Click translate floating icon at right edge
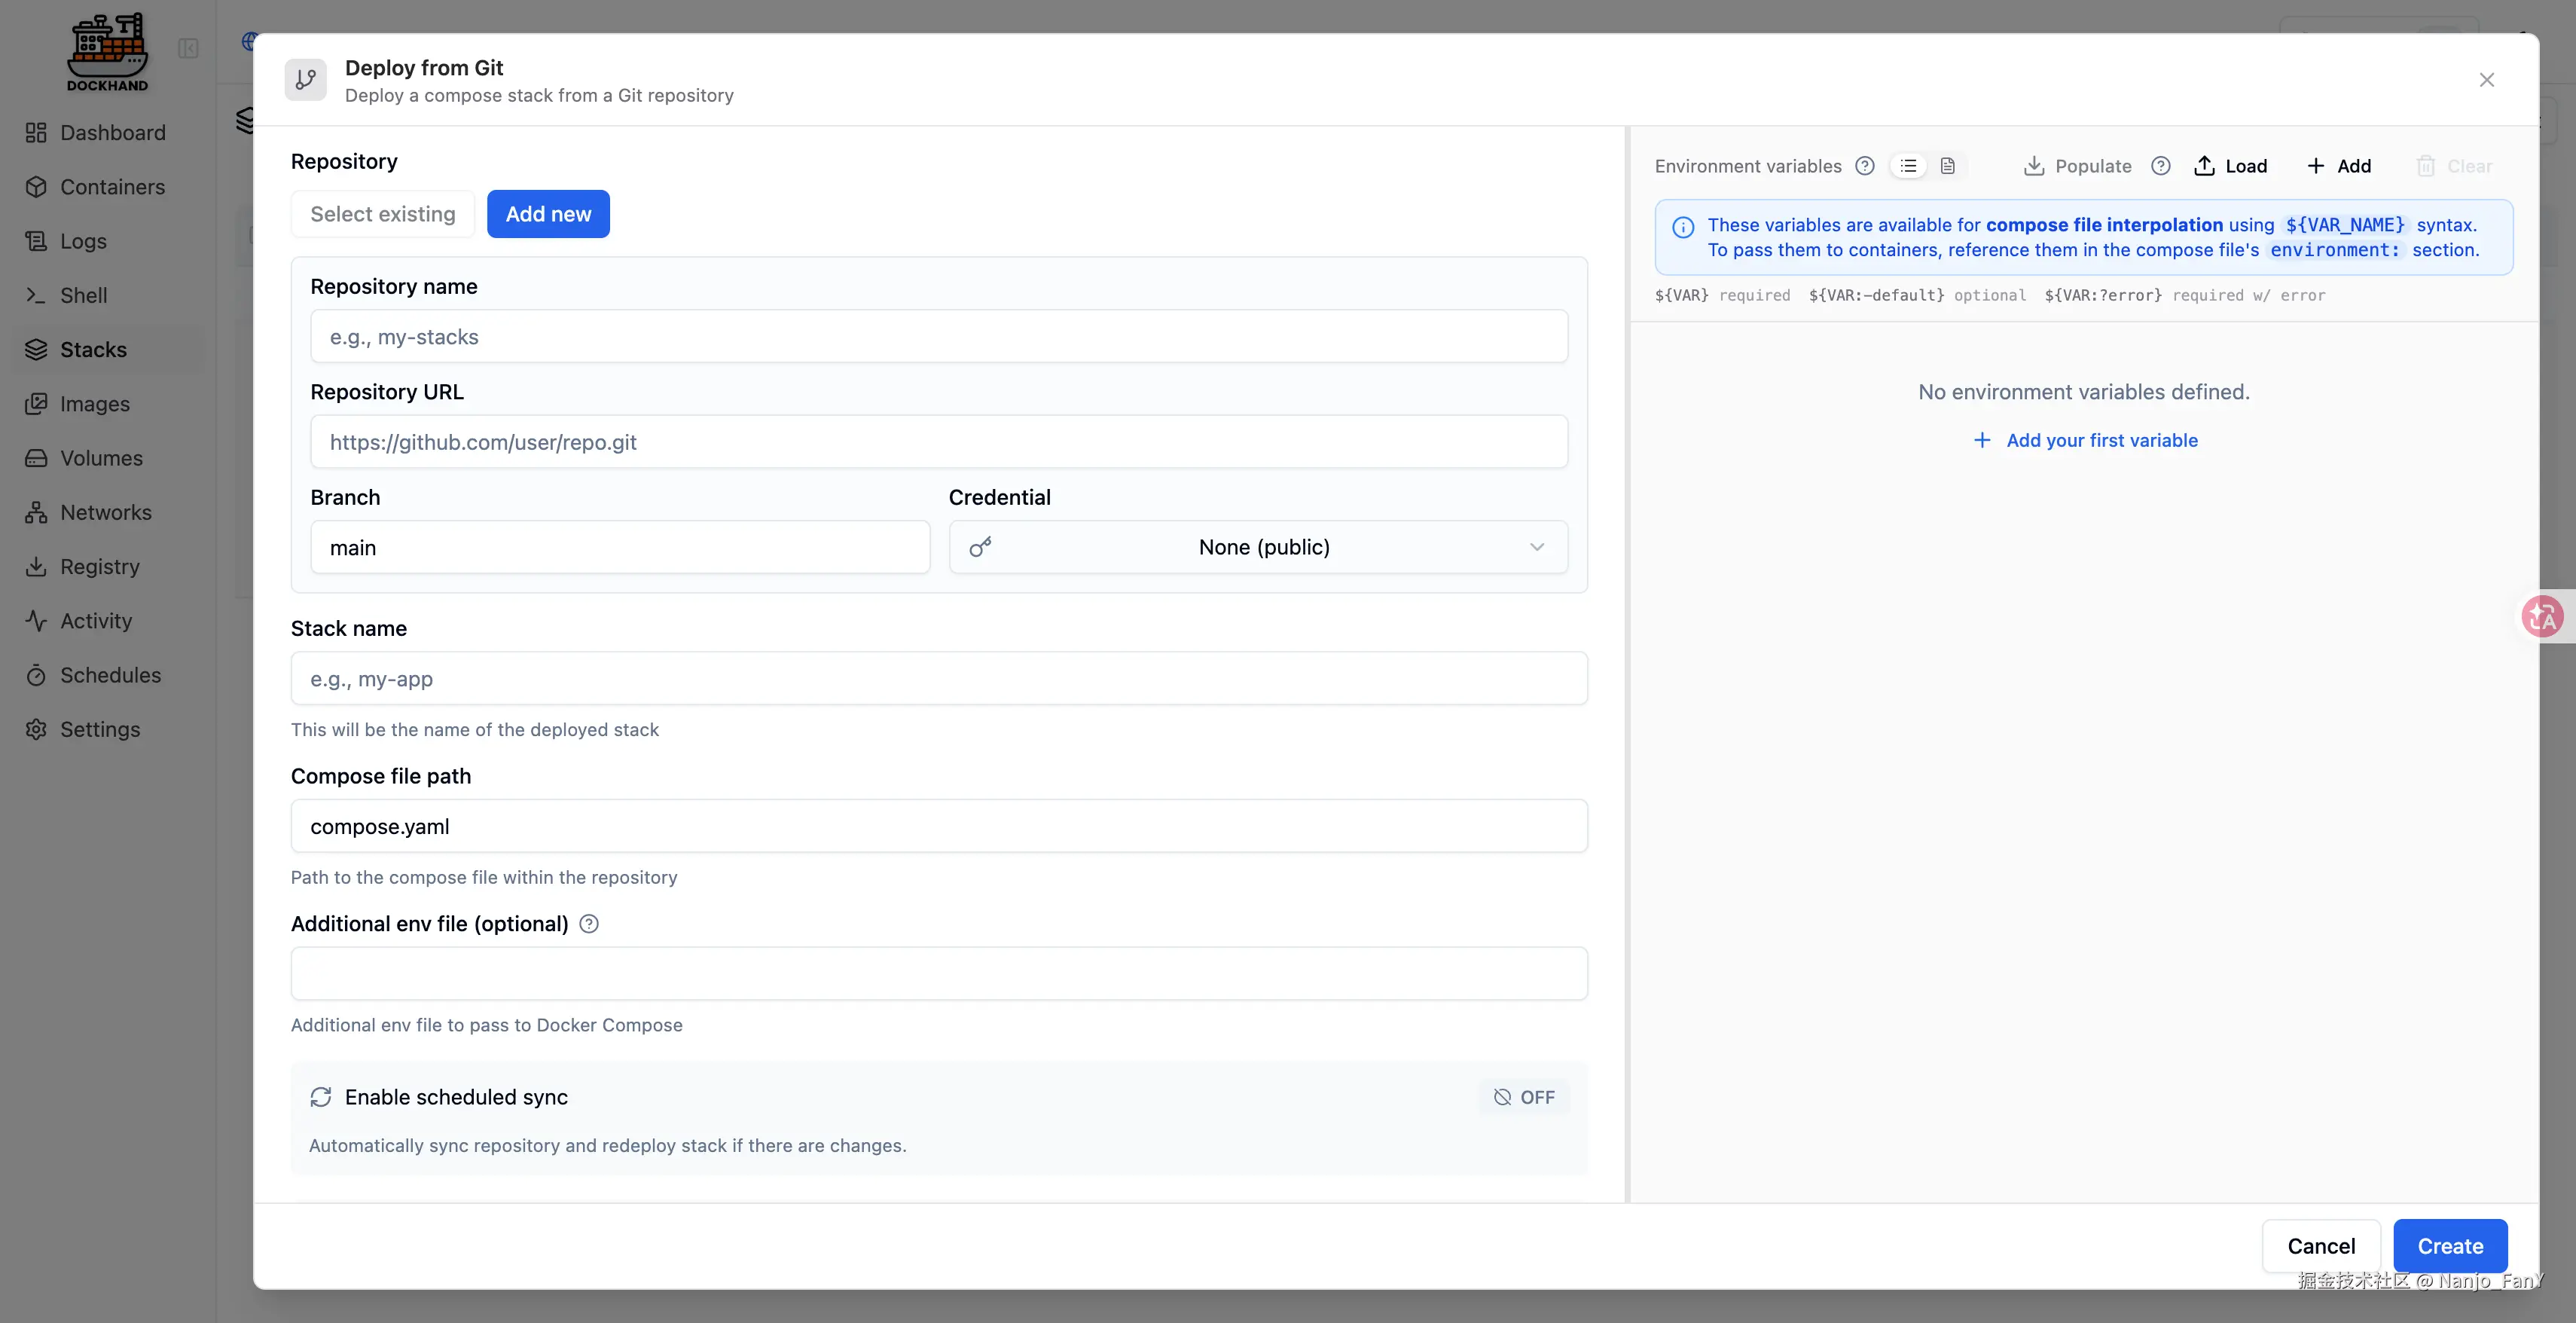2576x1323 pixels. coord(2543,616)
